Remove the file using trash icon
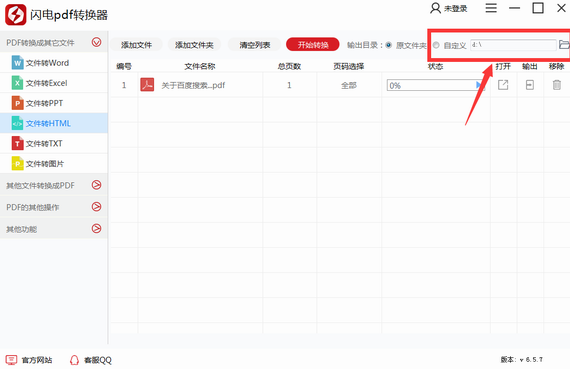 click(557, 85)
